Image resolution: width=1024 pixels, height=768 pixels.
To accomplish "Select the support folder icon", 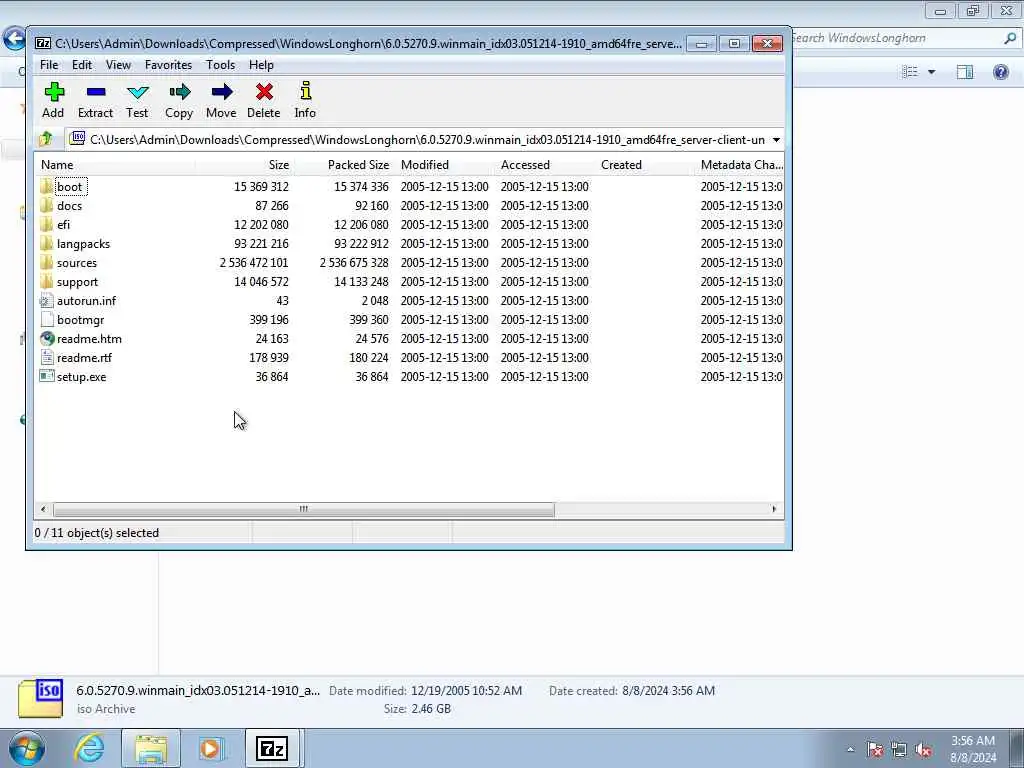I will (x=46, y=281).
